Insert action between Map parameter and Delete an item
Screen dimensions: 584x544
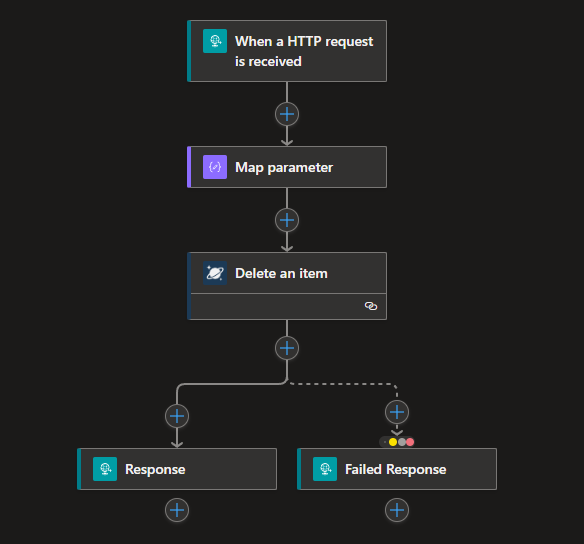point(287,220)
